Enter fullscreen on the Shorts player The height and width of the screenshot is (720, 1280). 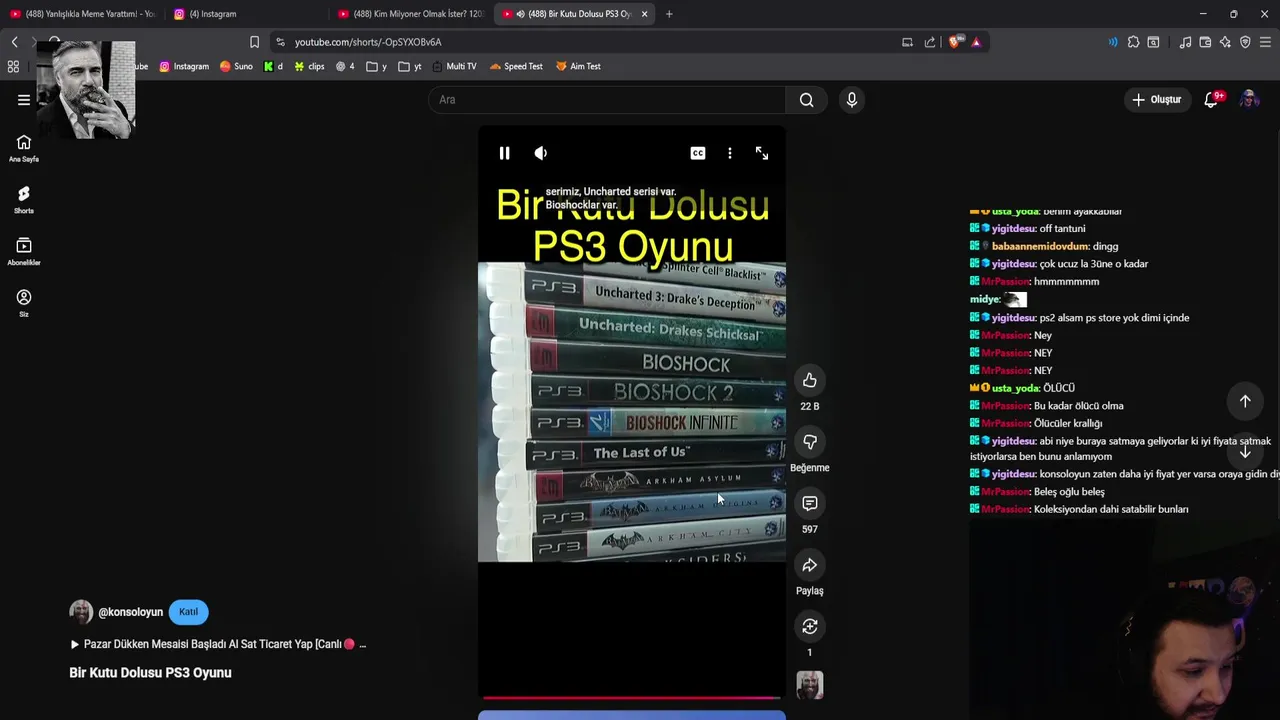pos(762,153)
